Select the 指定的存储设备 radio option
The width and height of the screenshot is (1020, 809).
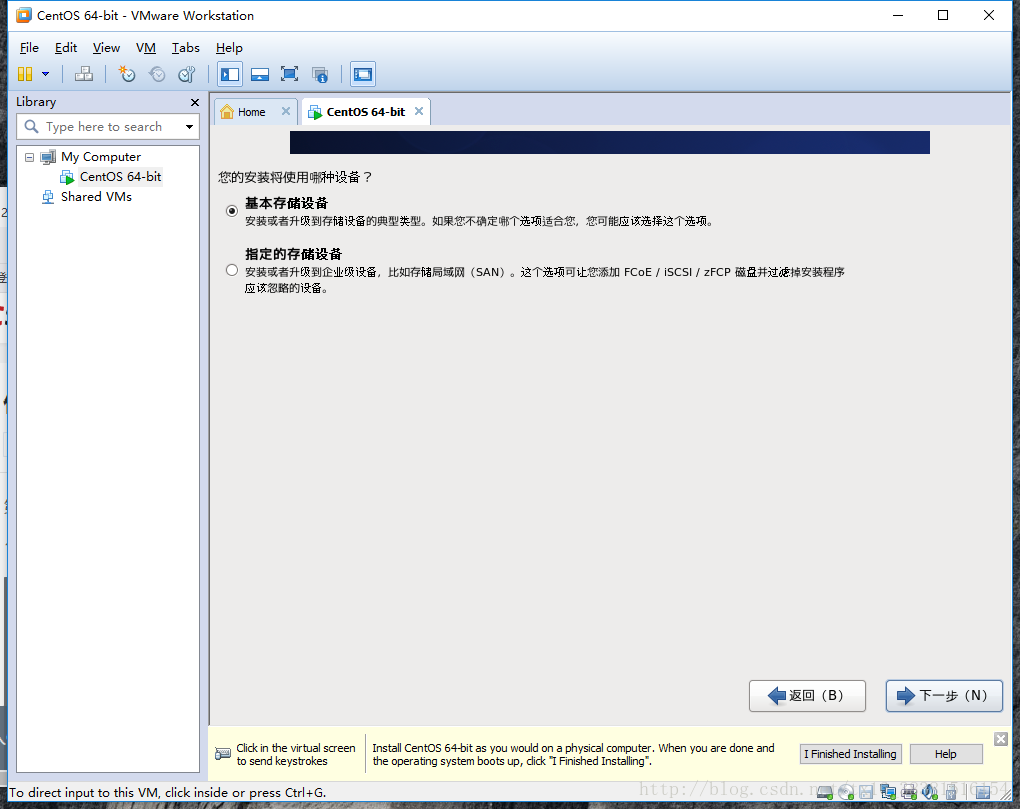(x=232, y=270)
